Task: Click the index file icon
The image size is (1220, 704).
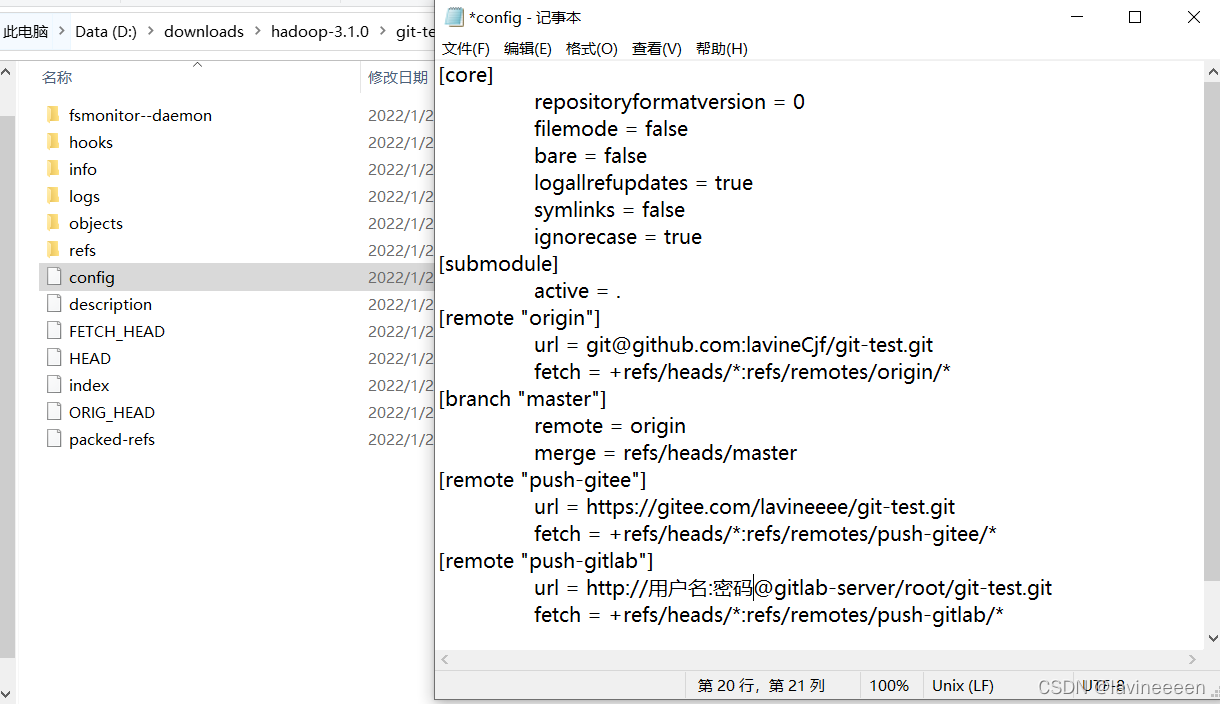Action: [x=54, y=385]
